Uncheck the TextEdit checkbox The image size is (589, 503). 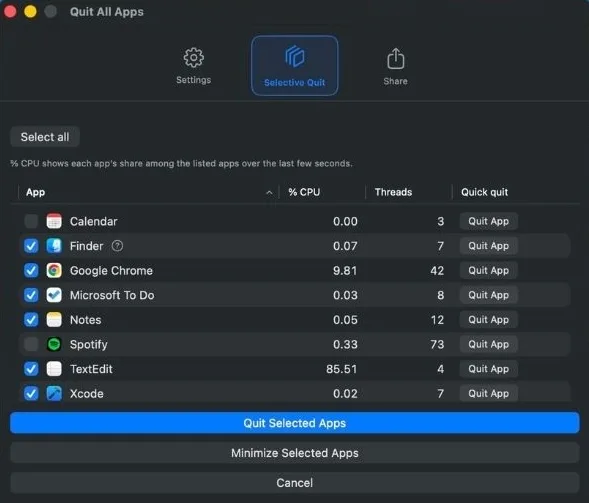point(31,369)
